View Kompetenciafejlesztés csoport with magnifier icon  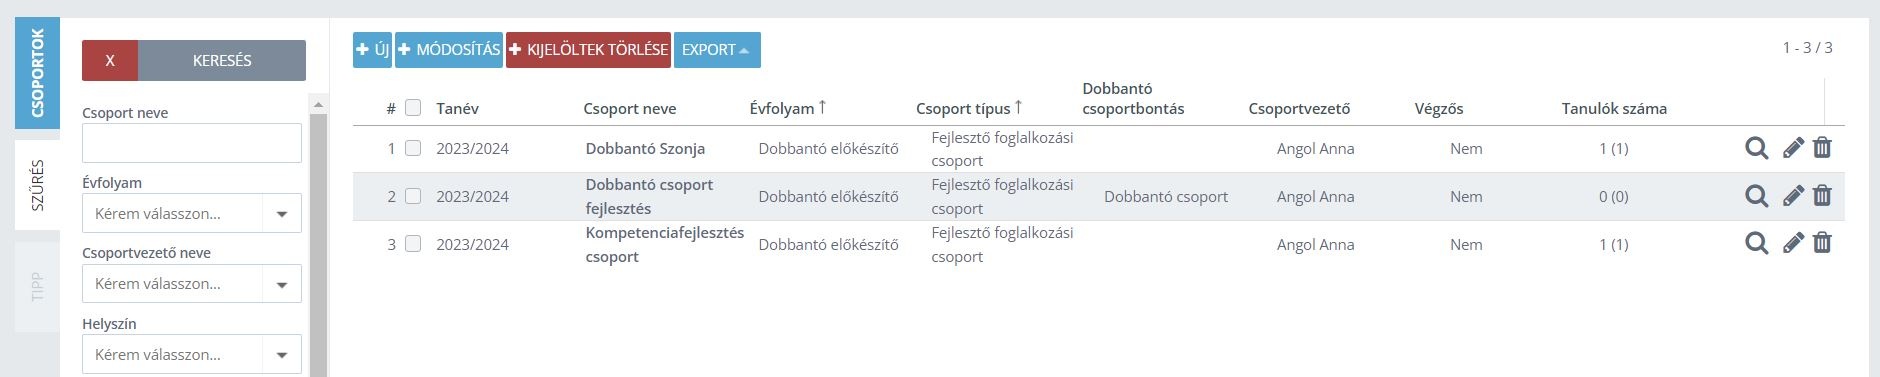[x=1756, y=243]
